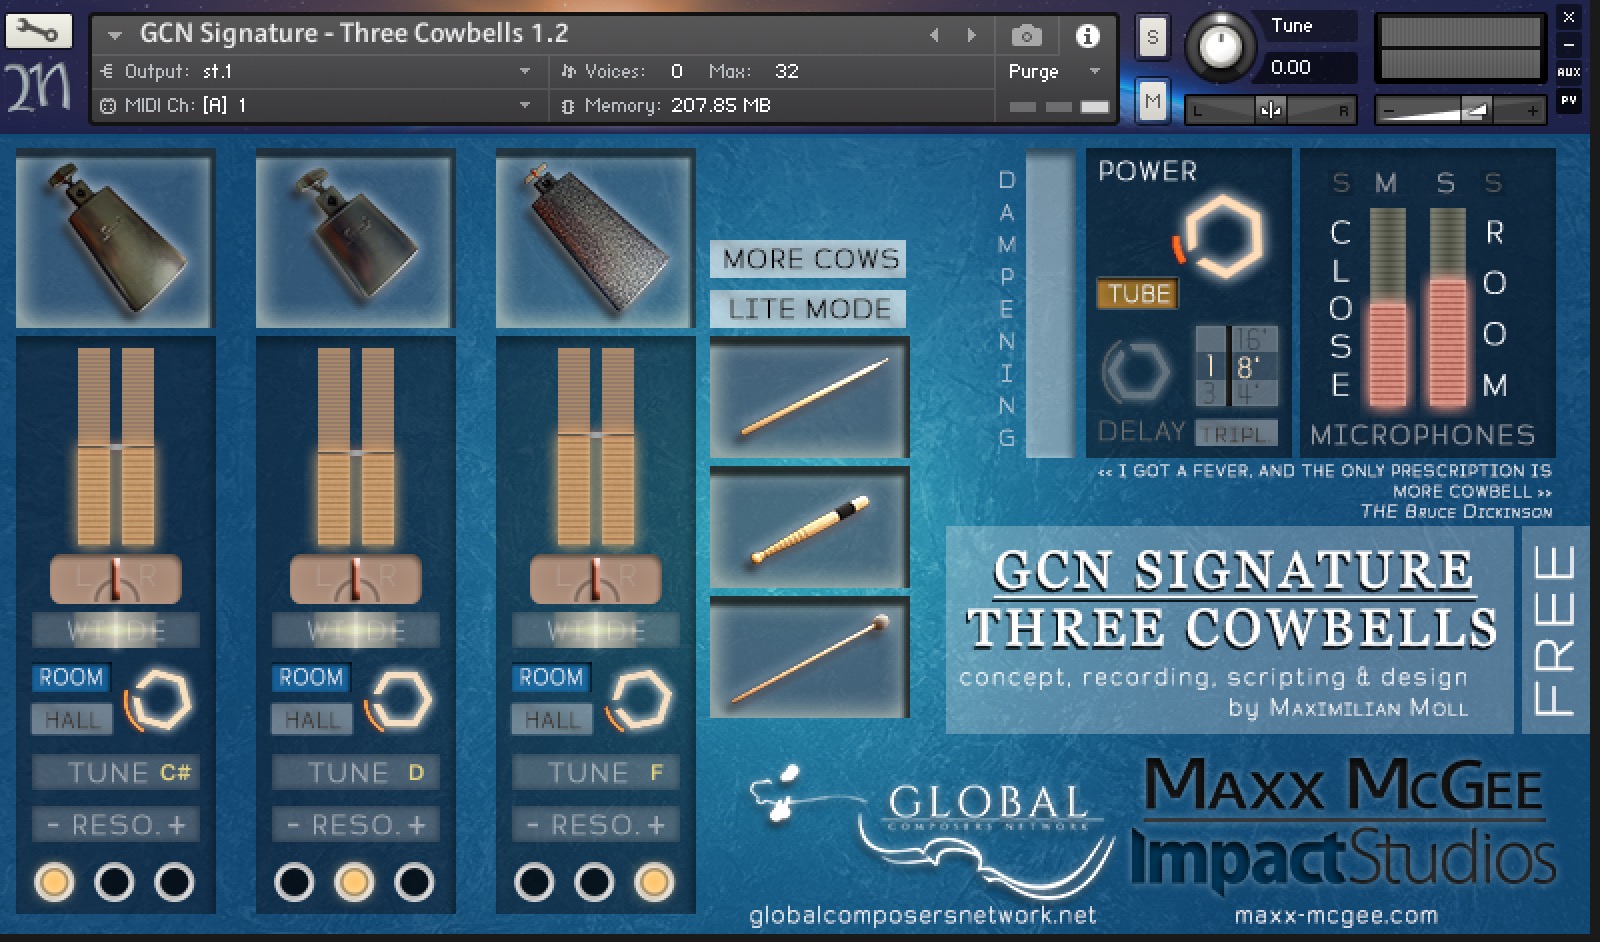1600x942 pixels.
Task: Click the MORE COWS button
Action: point(809,259)
